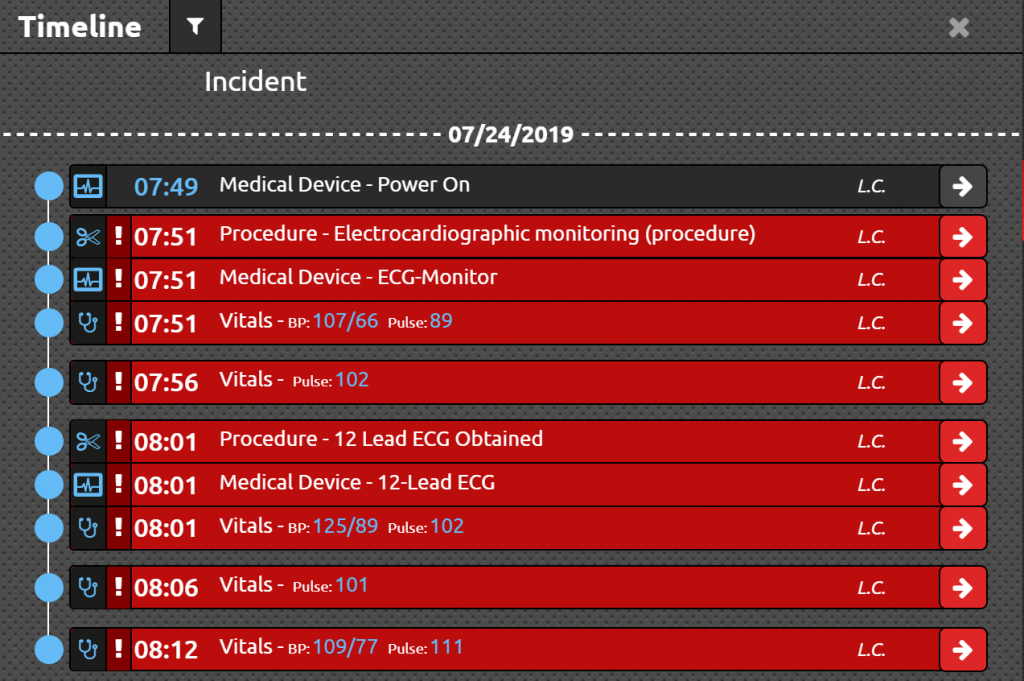Image resolution: width=1024 pixels, height=681 pixels.
Task: Click stethoscope icon on 08:12 Vitals entry
Action: click(x=89, y=649)
